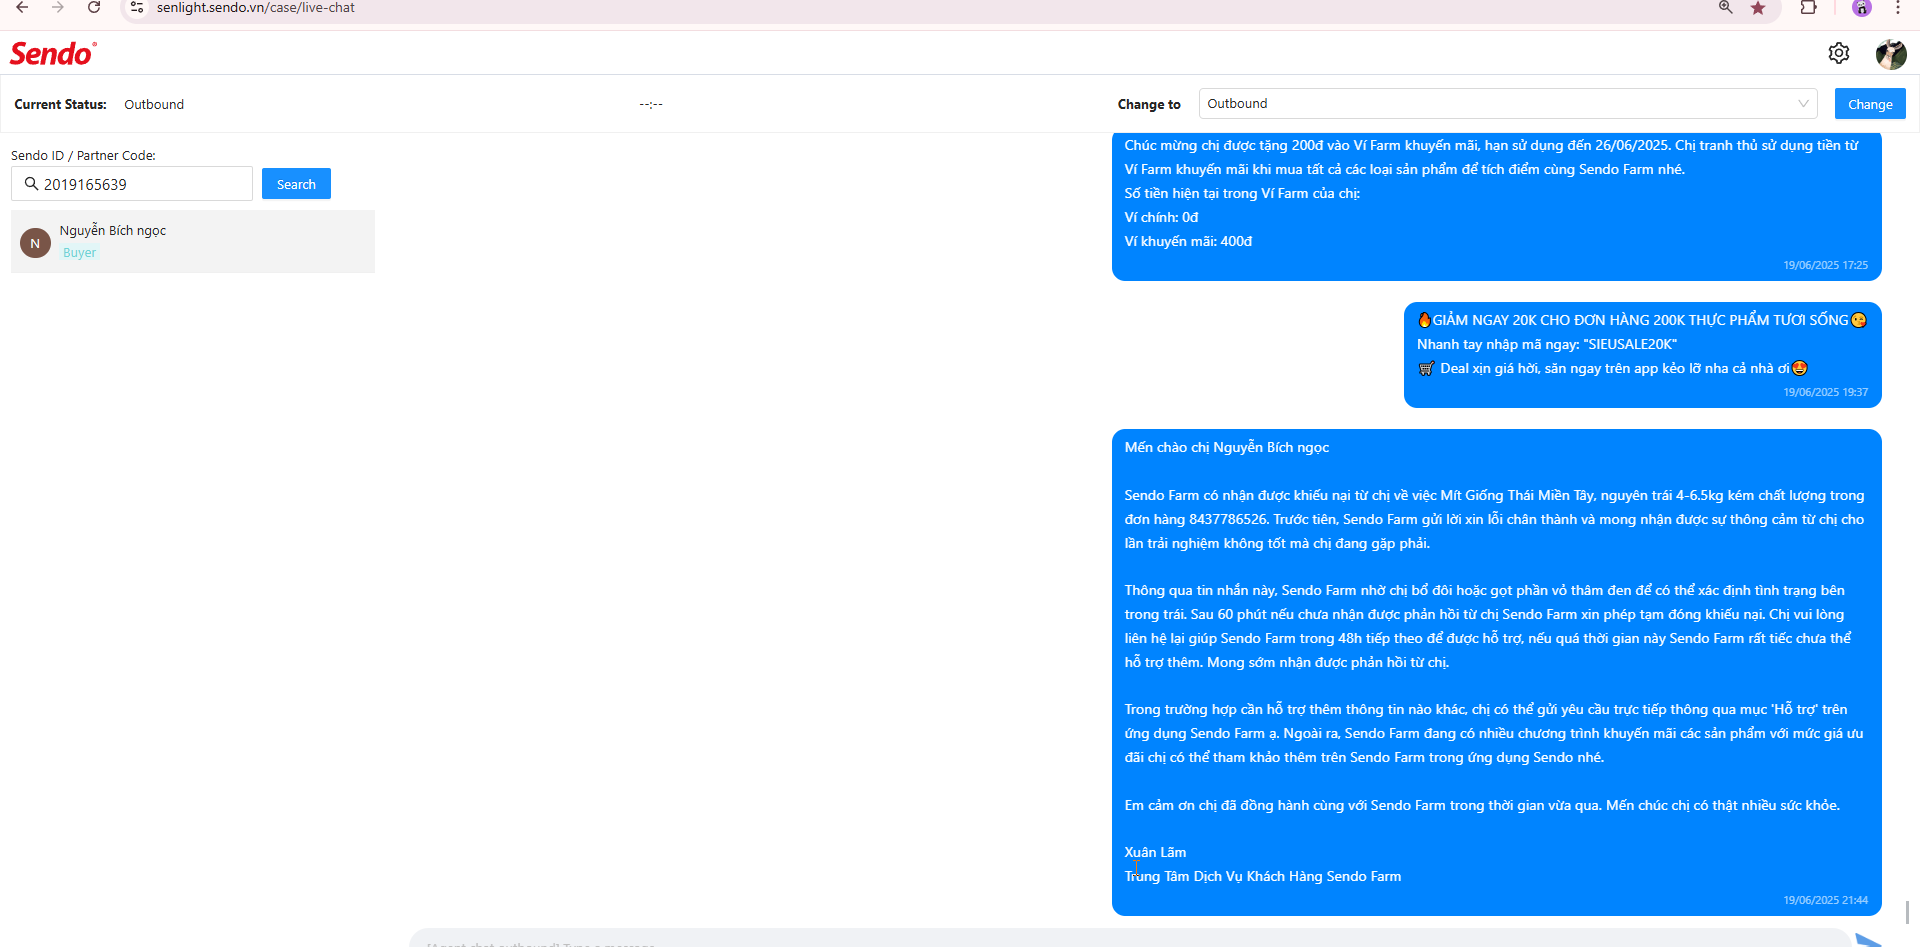
Task: Click the --:-- timer text
Action: point(651,104)
